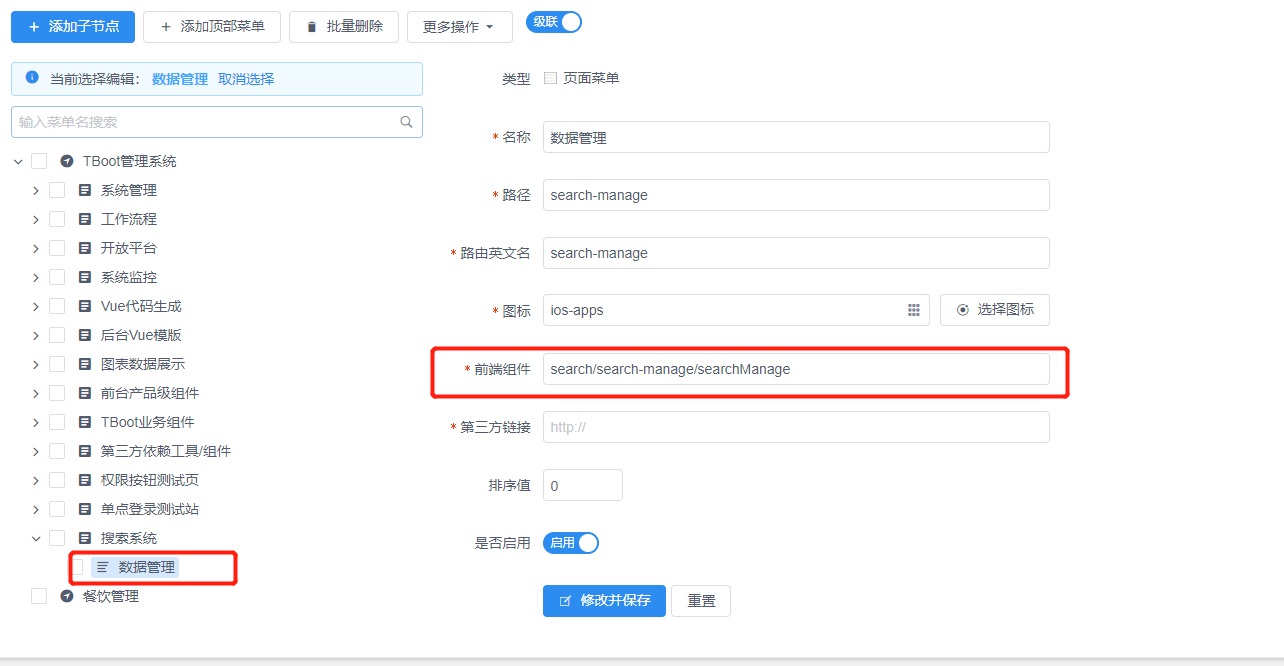Click the TBoot业务组件 menu icon

(x=85, y=422)
